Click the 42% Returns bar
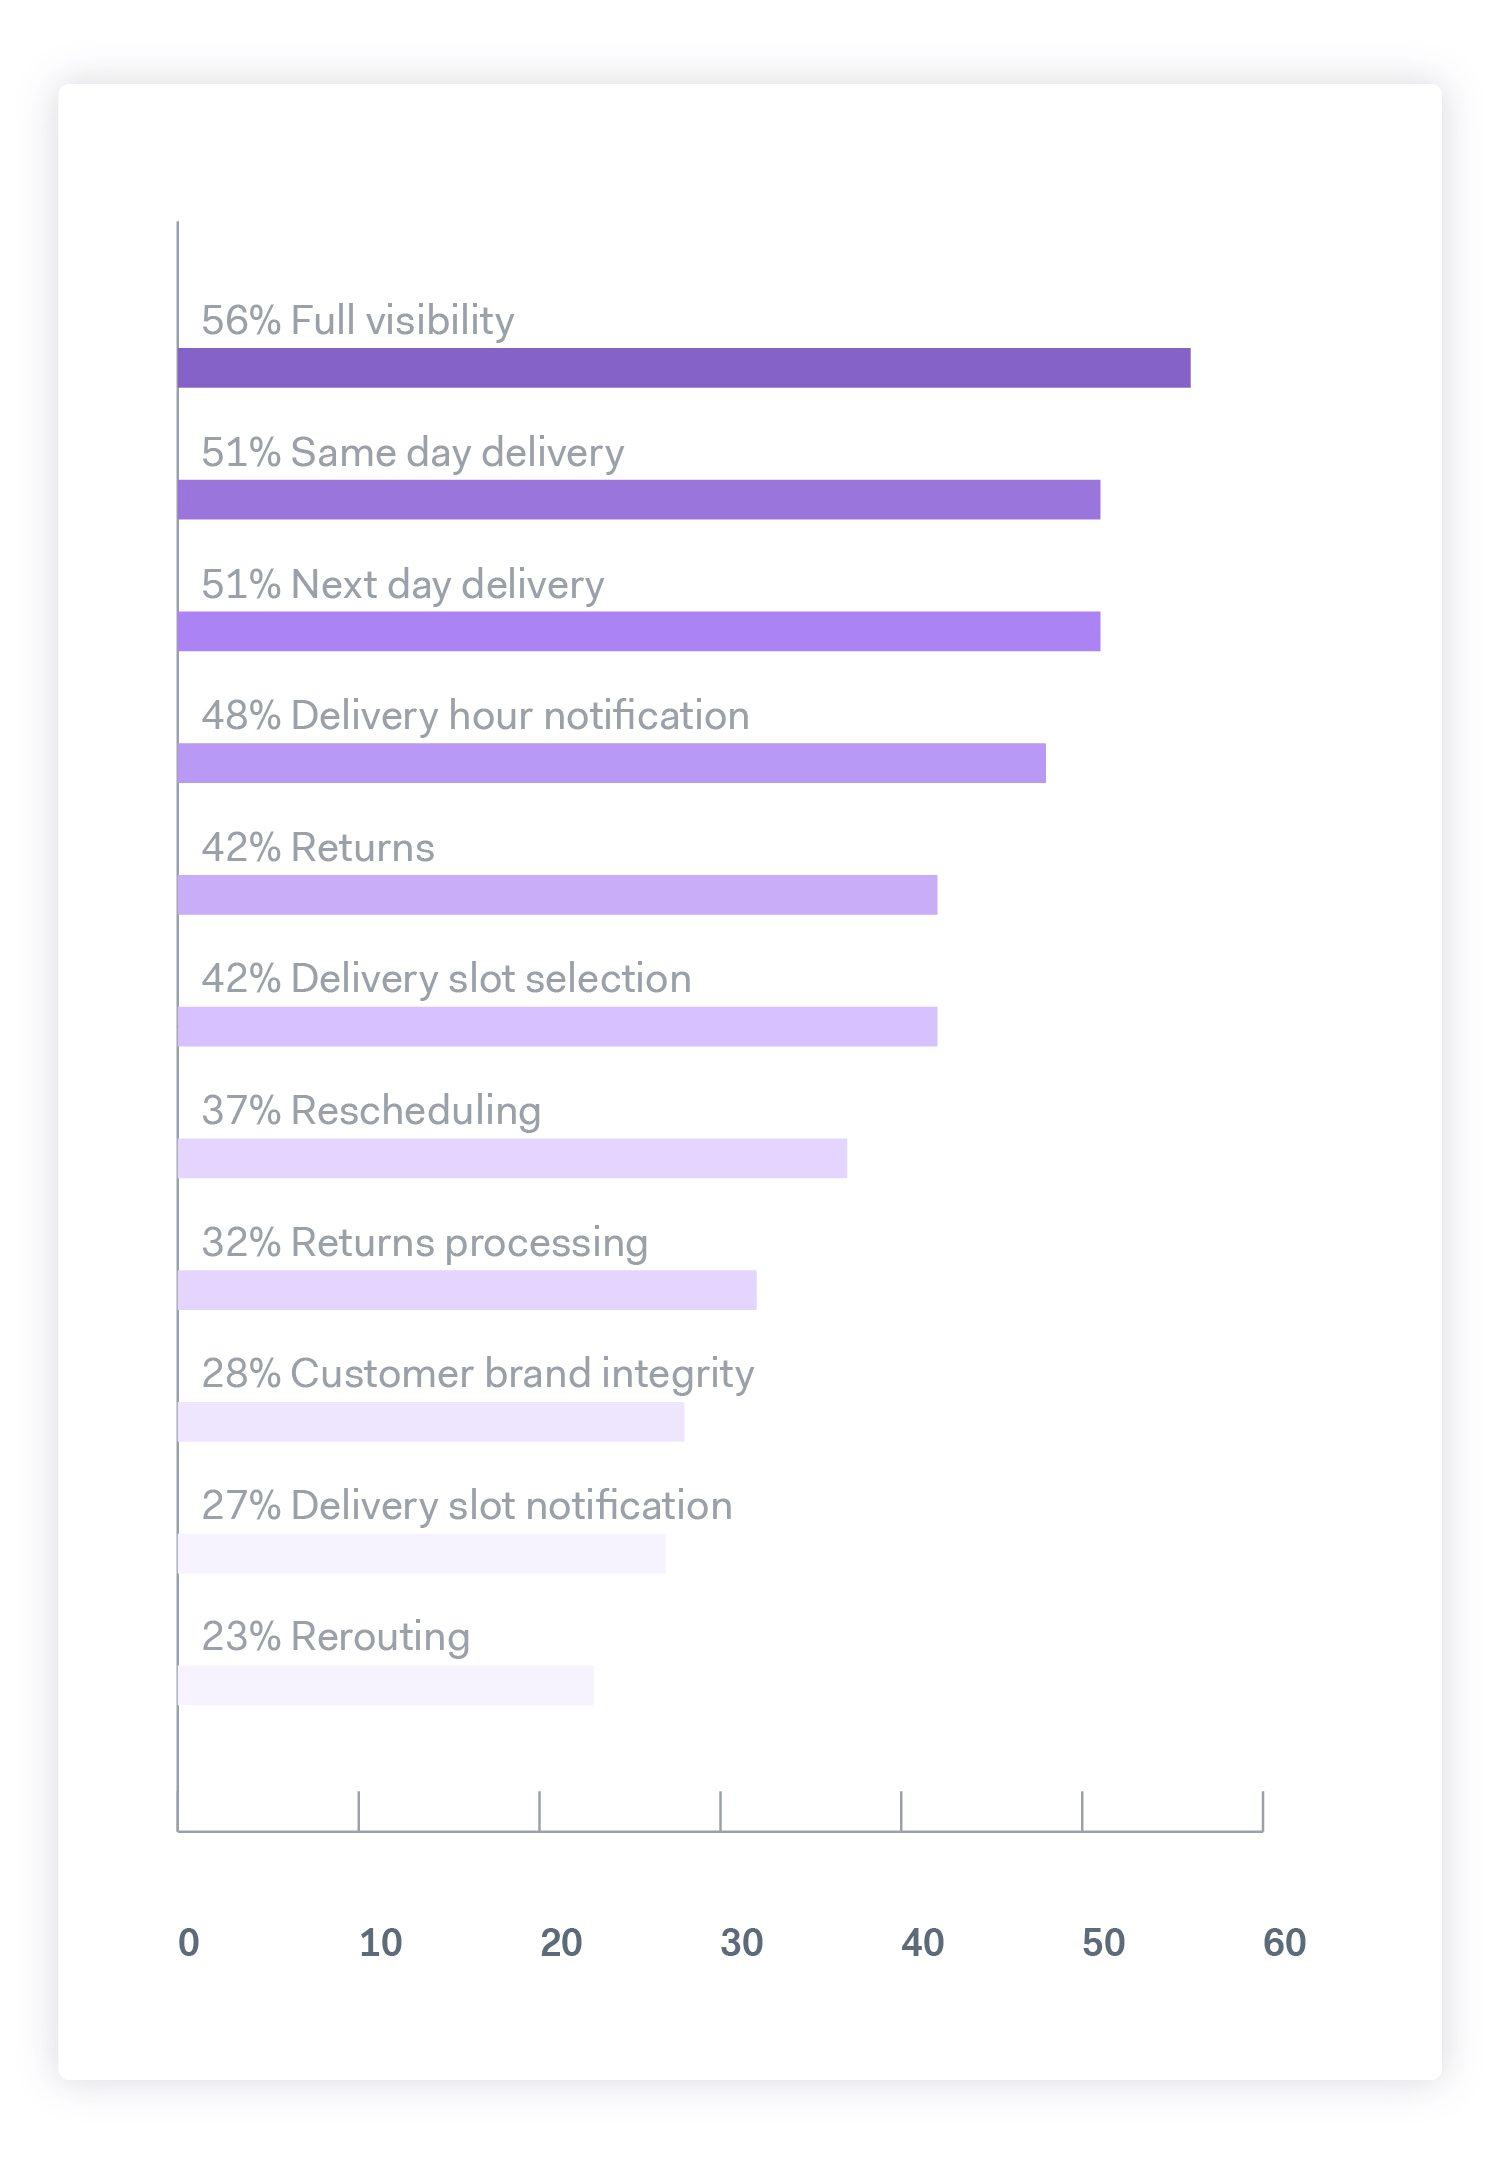This screenshot has height=2164, width=1496. point(558,895)
